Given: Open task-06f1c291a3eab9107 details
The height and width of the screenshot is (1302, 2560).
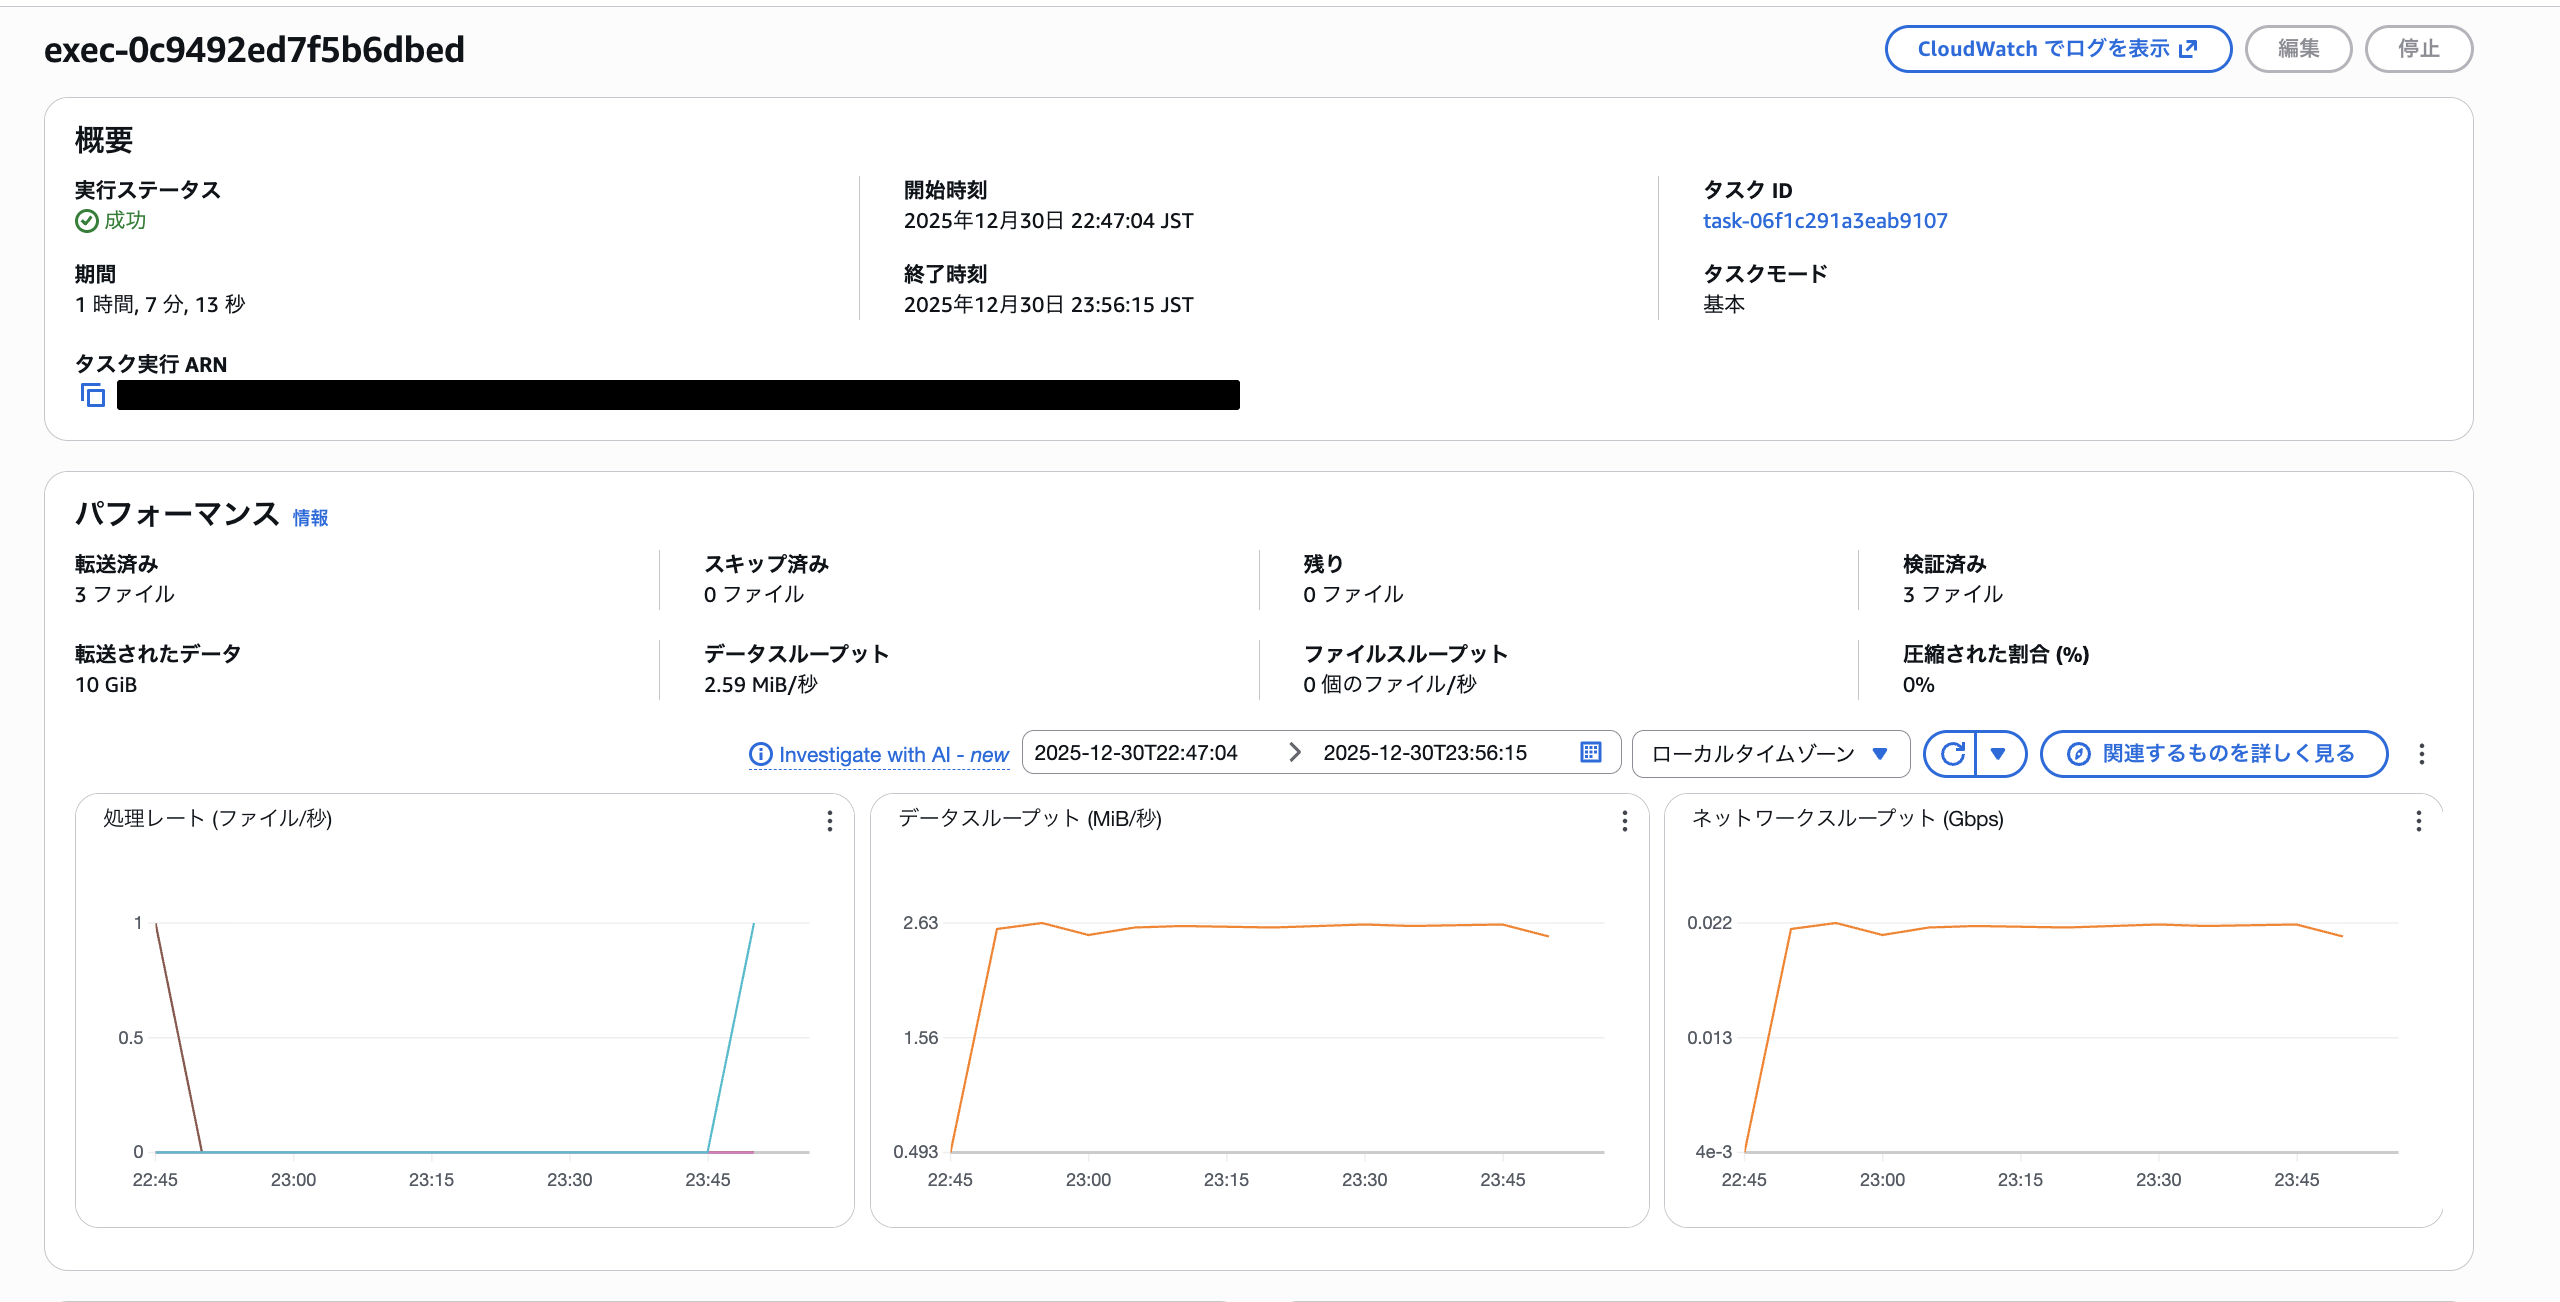Looking at the screenshot, I should (1824, 220).
